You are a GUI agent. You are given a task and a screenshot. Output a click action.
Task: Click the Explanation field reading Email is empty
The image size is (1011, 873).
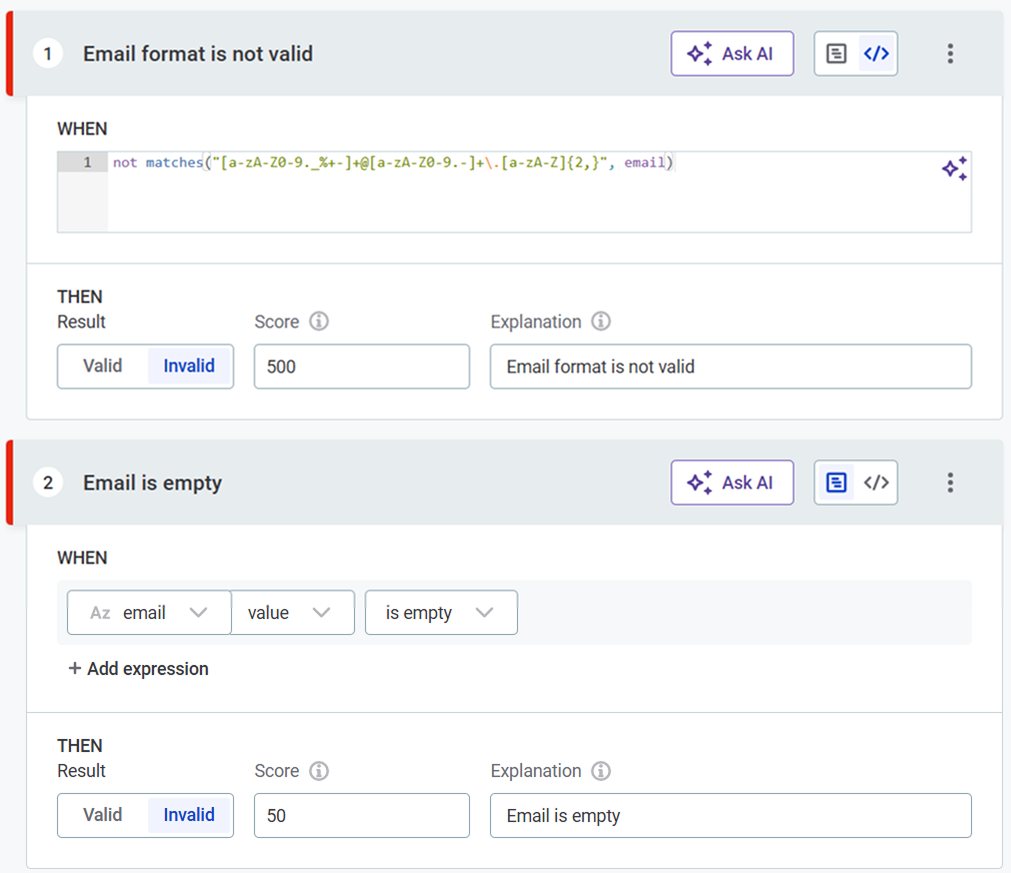730,816
